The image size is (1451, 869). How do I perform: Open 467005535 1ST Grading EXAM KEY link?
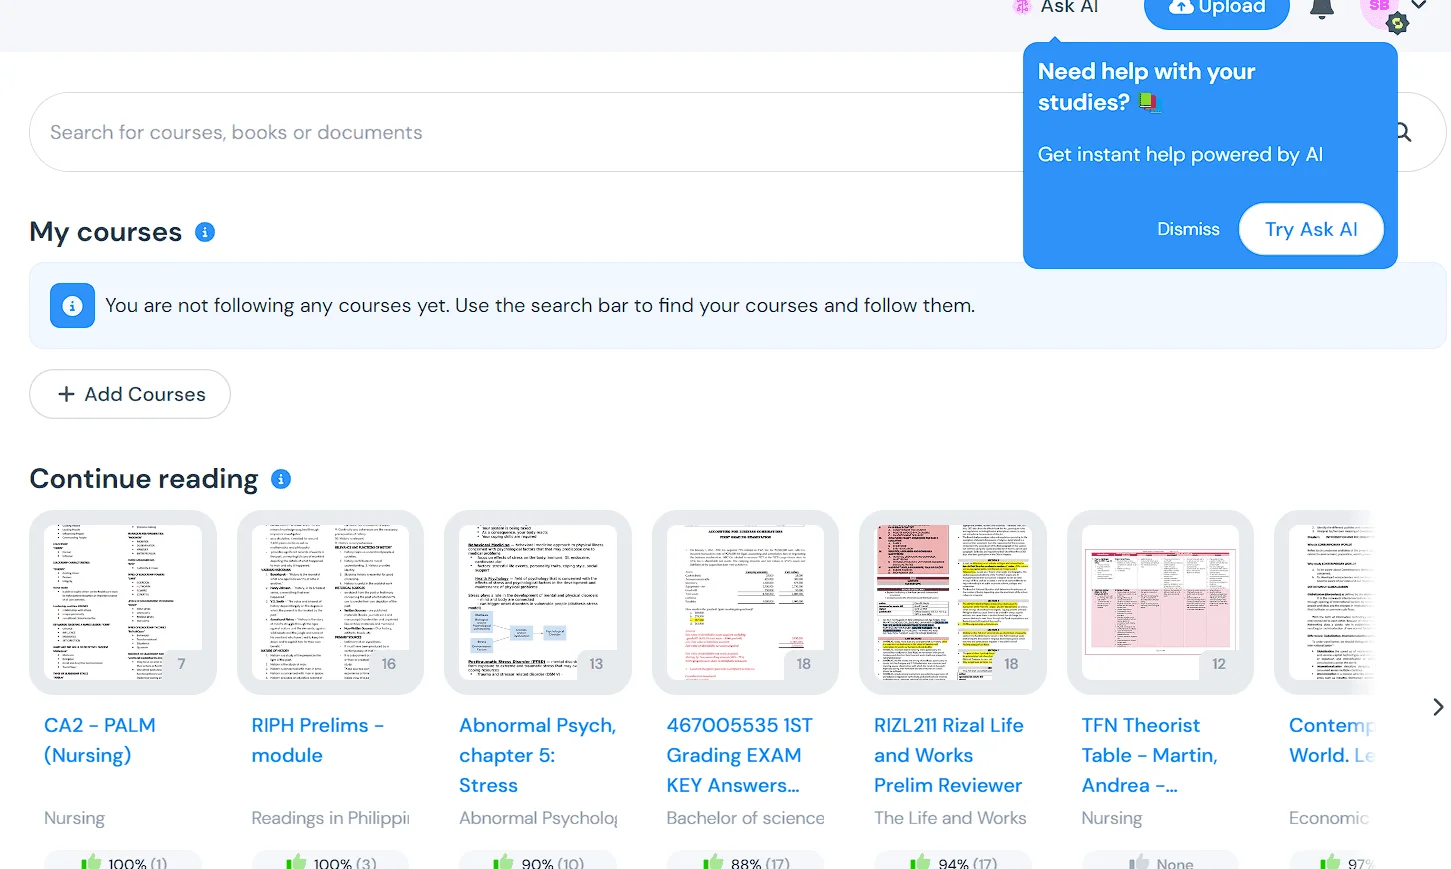[740, 755]
